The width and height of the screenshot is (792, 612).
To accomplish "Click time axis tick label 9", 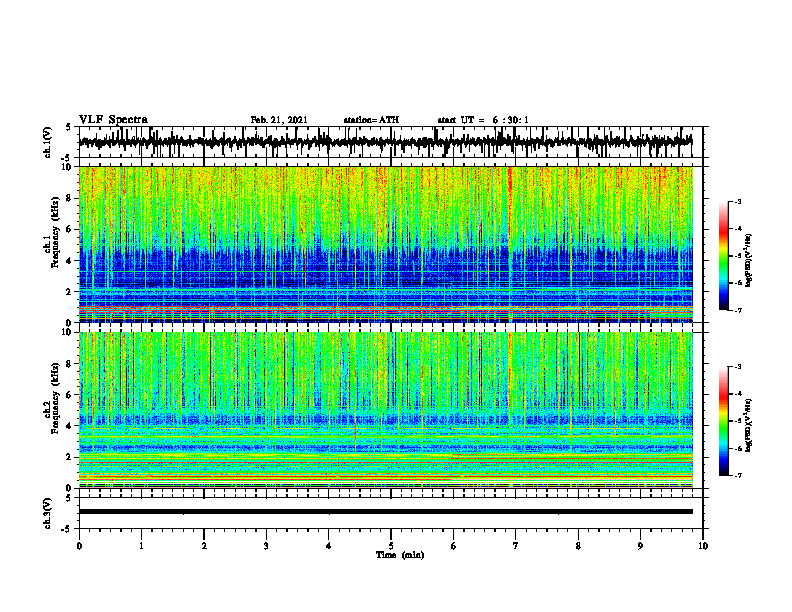I will [x=640, y=546].
